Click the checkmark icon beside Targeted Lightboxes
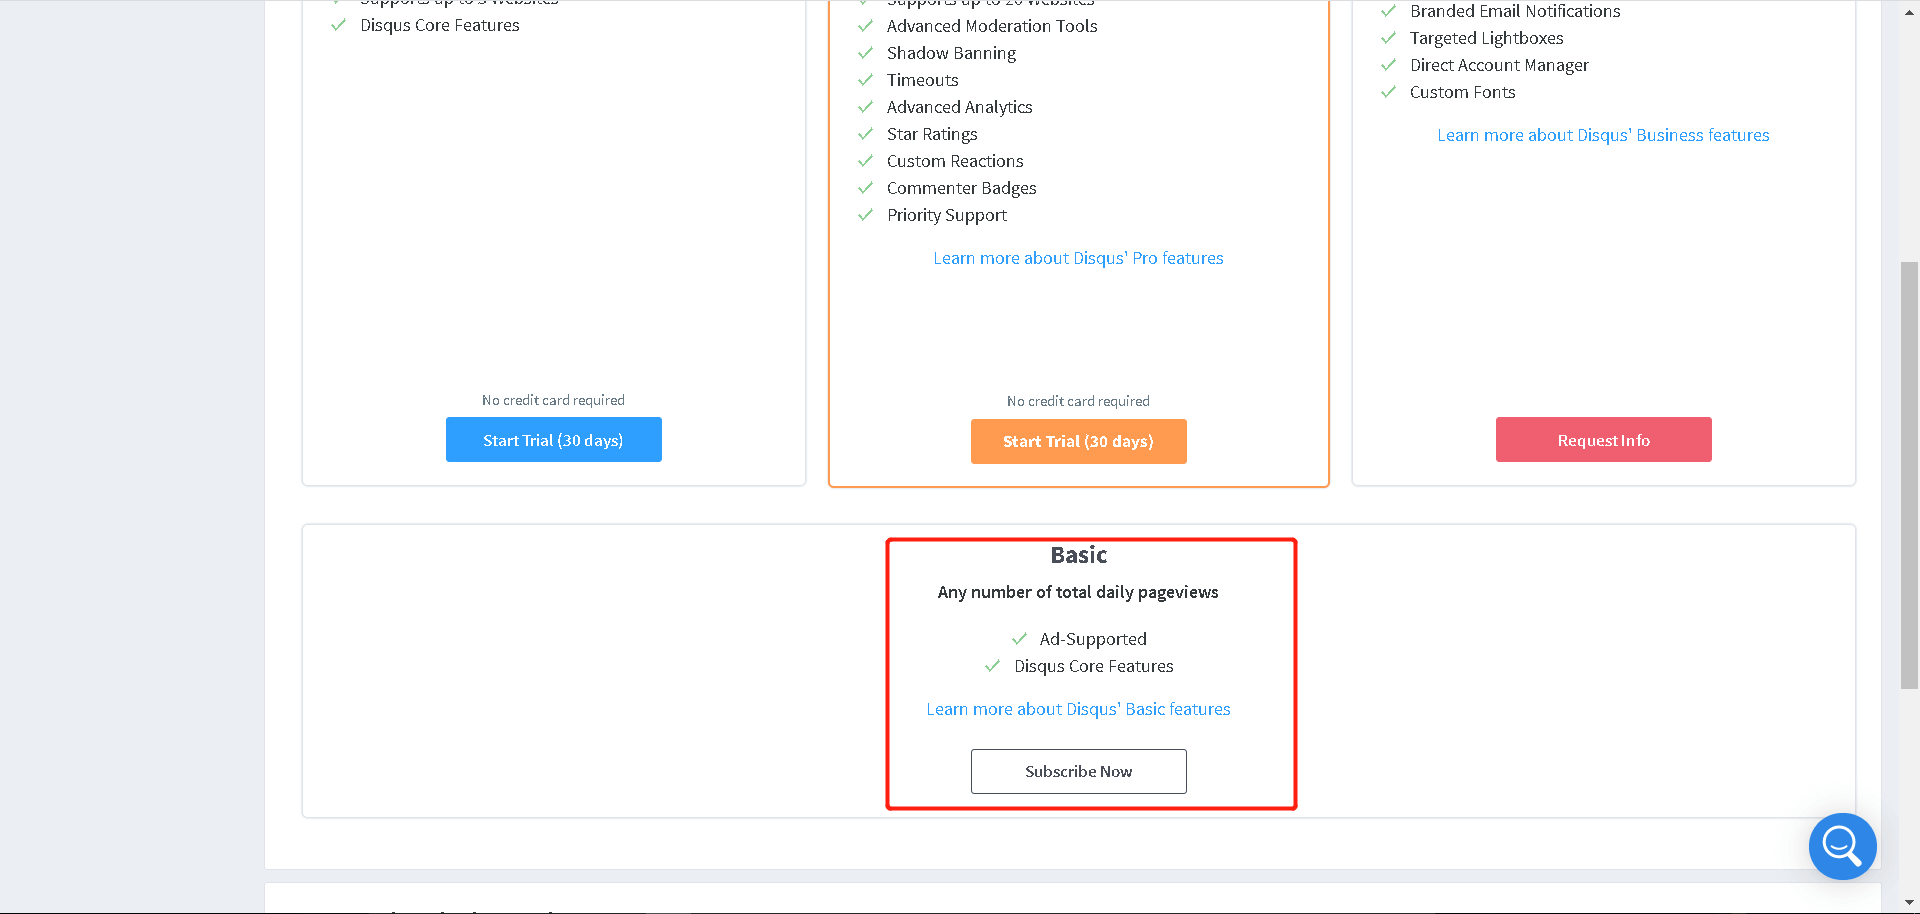This screenshot has width=1920, height=914. point(1388,37)
